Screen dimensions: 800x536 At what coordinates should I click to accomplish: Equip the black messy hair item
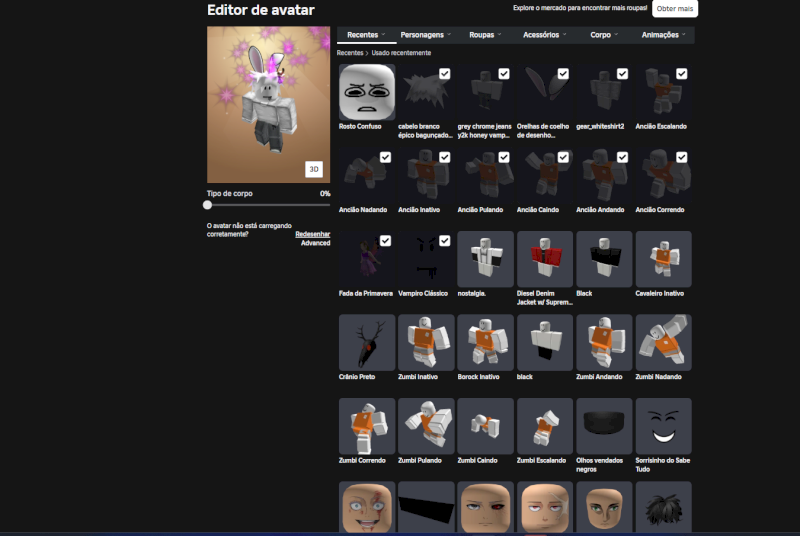tap(663, 507)
